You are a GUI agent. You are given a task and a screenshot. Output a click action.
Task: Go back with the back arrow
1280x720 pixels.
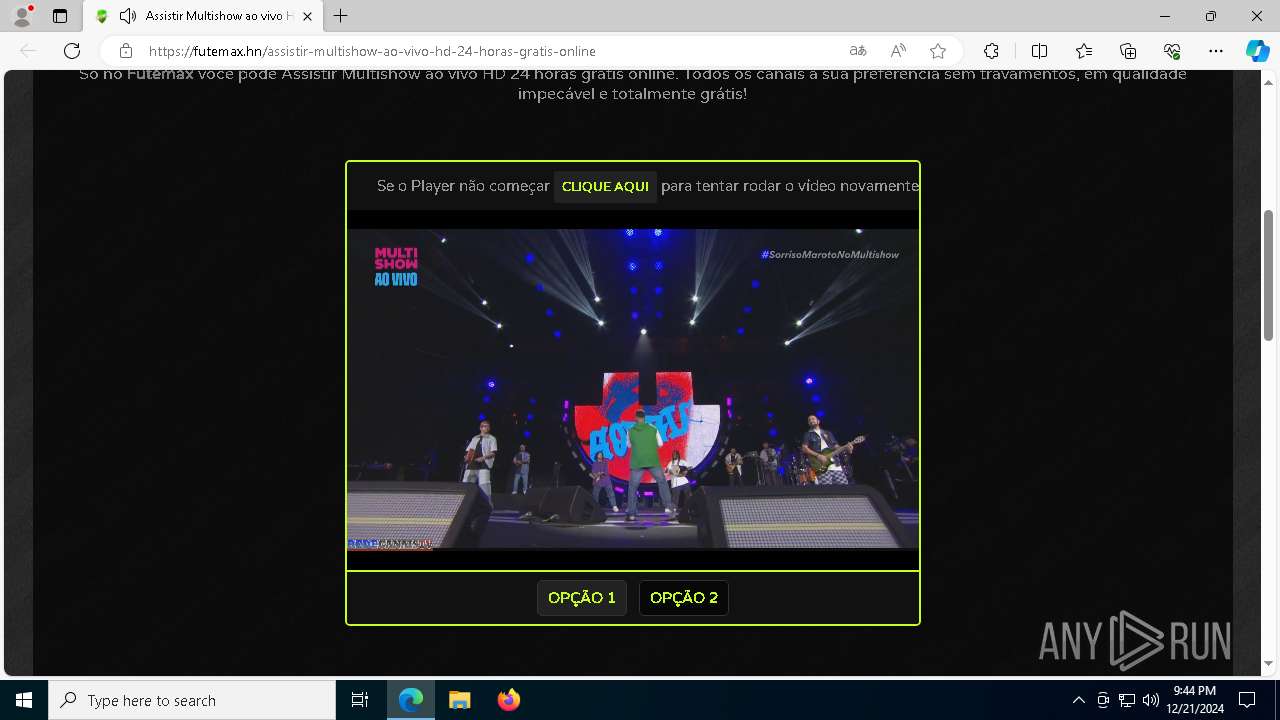pos(28,51)
